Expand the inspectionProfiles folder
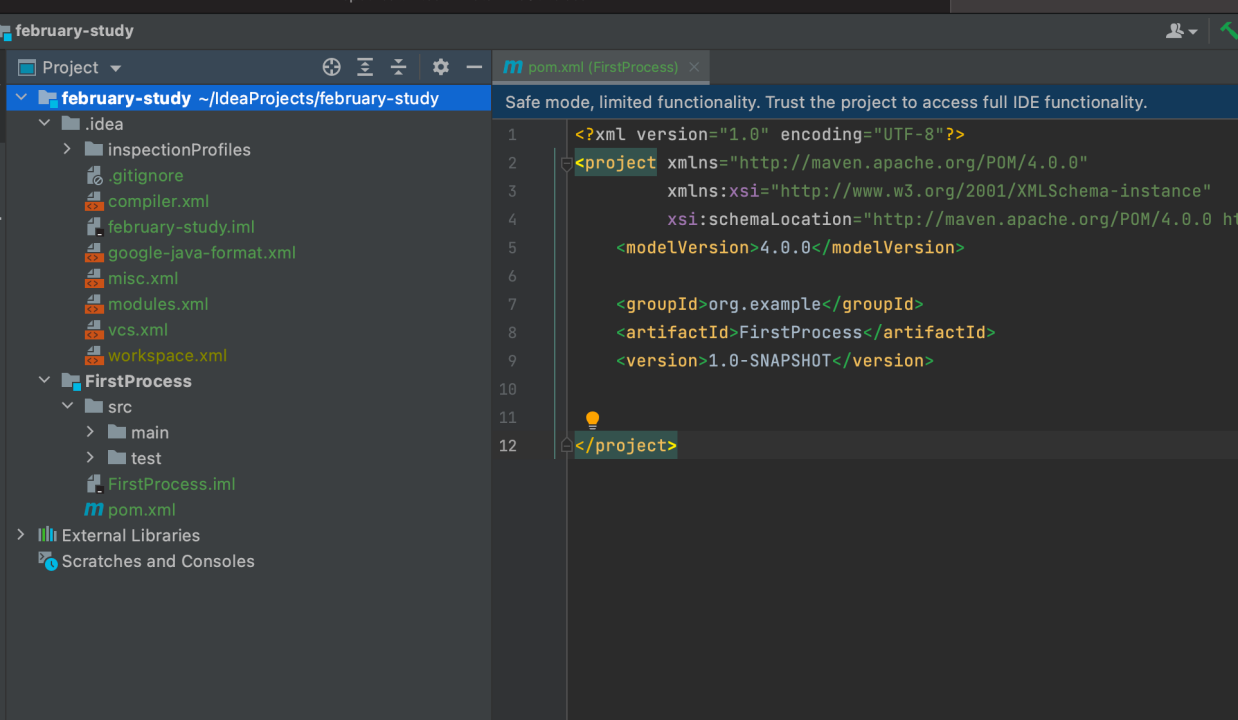Viewport: 1238px width, 720px height. pos(67,149)
